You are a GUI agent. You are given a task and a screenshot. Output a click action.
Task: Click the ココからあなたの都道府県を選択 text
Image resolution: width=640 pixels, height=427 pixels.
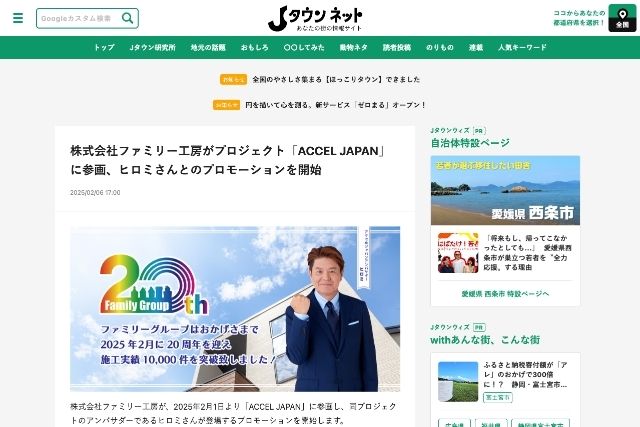click(579, 18)
